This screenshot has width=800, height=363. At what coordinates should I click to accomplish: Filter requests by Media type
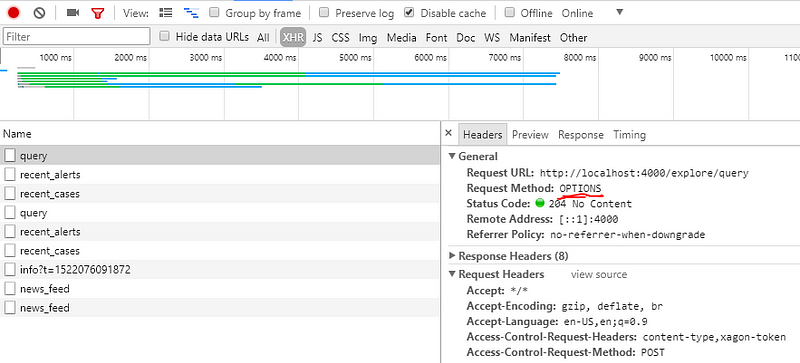coord(402,37)
